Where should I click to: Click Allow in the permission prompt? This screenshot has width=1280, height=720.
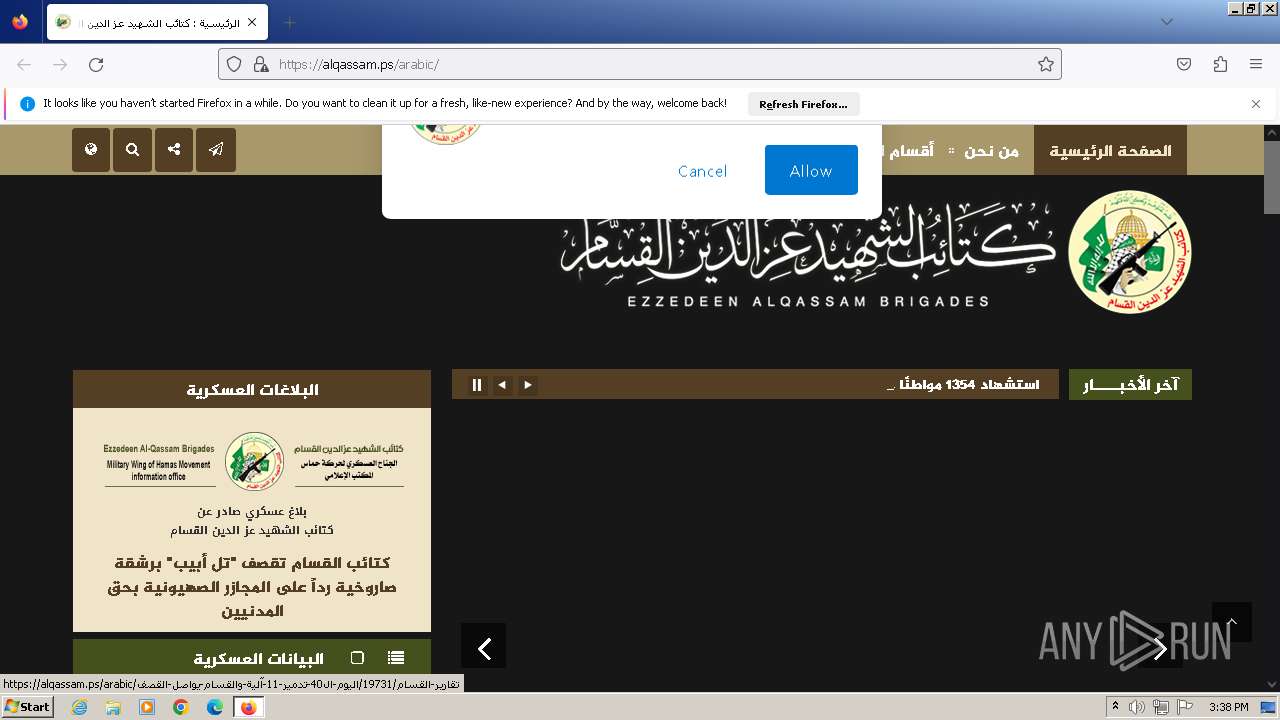coord(811,170)
